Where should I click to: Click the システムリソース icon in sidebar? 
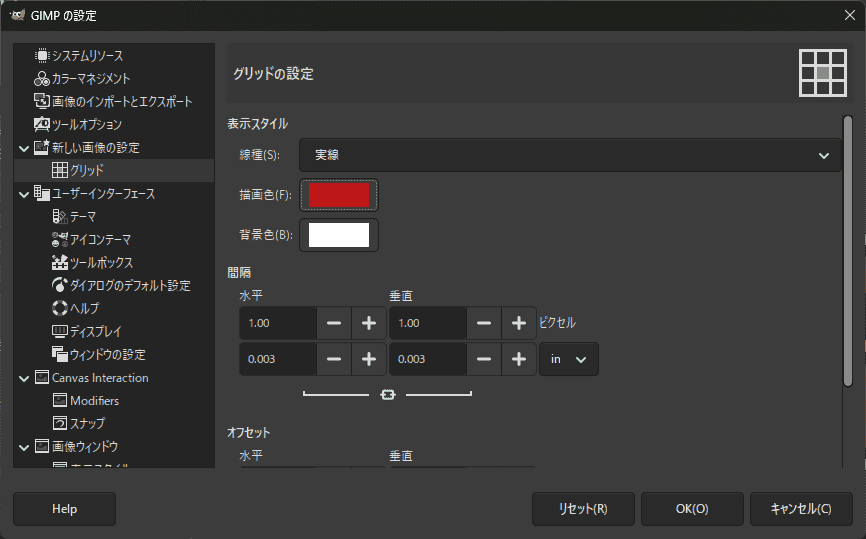(42, 56)
